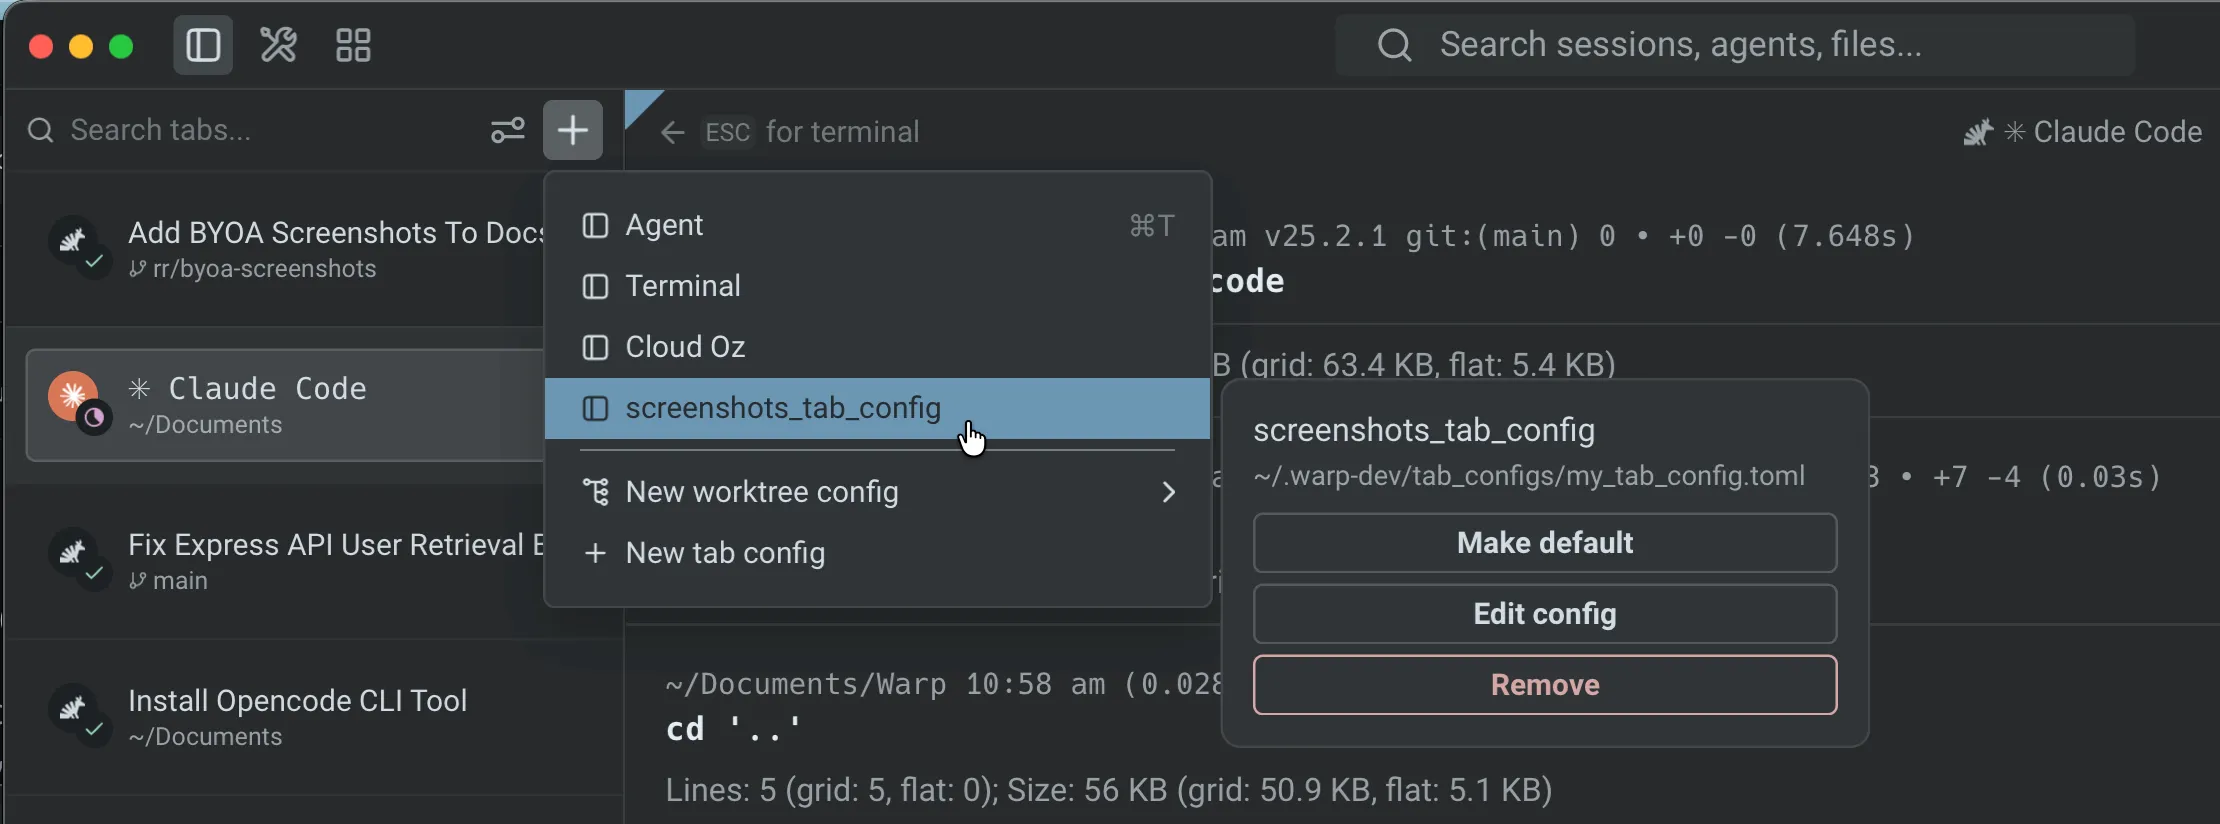Open the grid layout icon
Screen dimensions: 2220x824
(x=353, y=45)
